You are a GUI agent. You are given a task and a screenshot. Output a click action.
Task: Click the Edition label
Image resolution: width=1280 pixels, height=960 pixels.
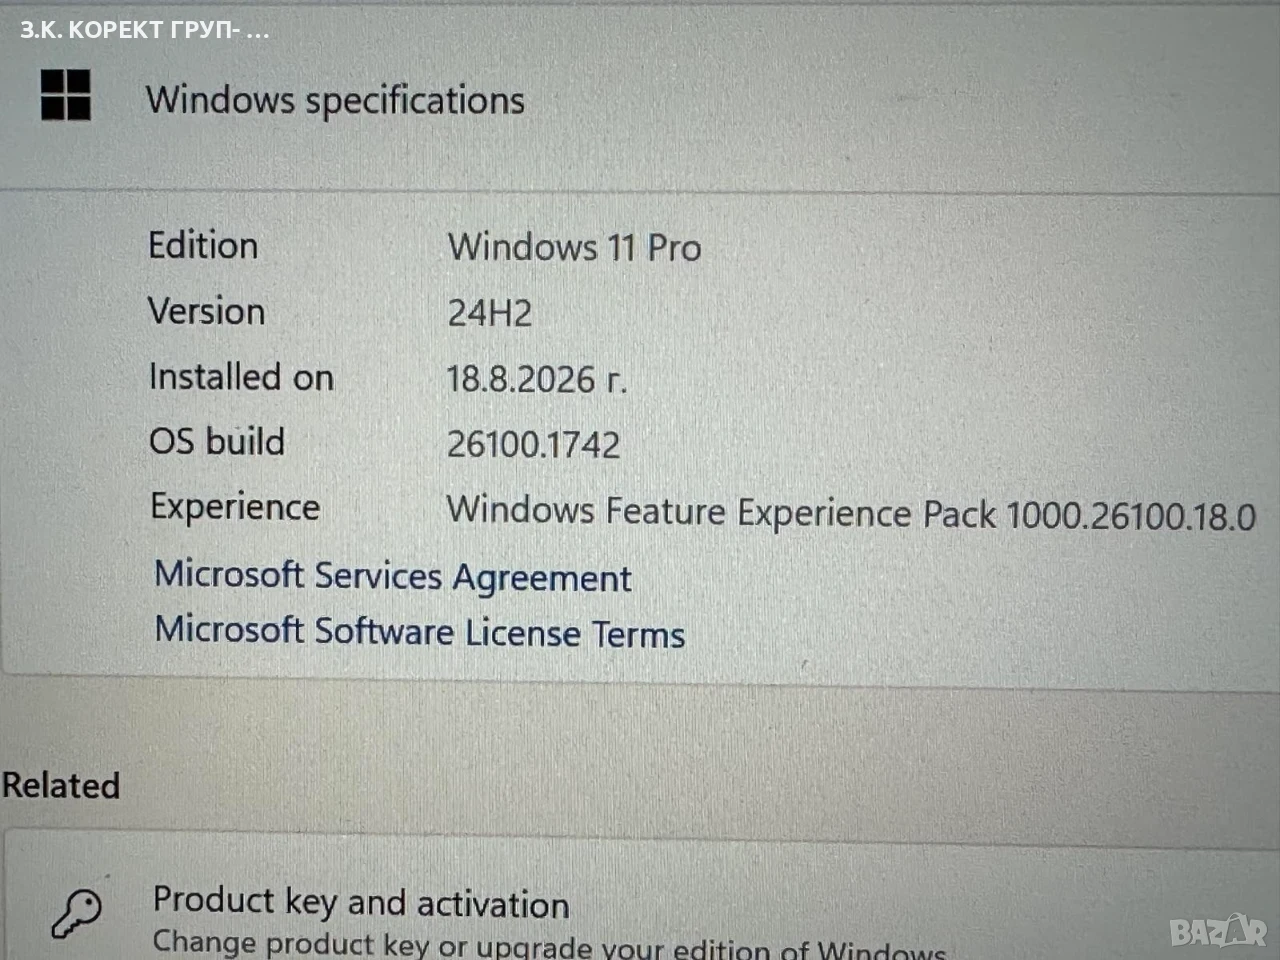click(203, 245)
